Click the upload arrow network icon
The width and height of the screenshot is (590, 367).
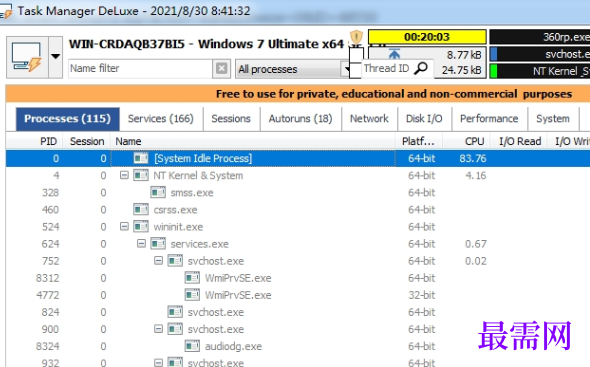pyautogui.click(x=394, y=54)
